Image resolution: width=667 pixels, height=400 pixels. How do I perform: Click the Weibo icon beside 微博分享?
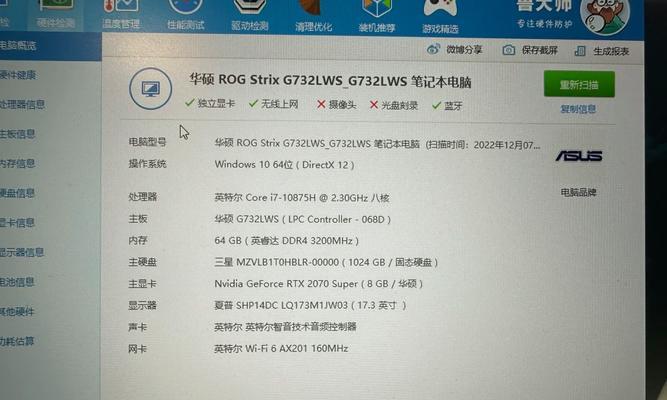tap(433, 49)
